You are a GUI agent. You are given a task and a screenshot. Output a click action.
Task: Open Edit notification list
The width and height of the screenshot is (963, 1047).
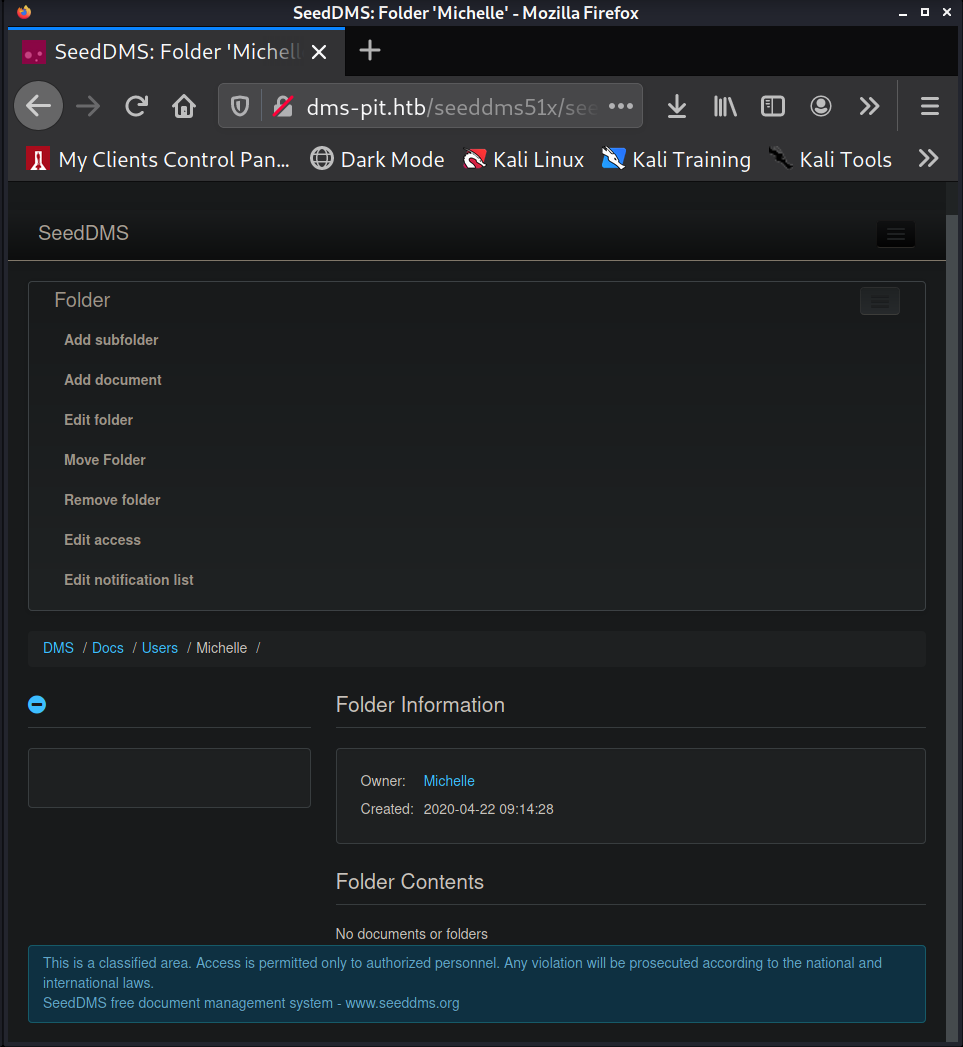point(129,580)
